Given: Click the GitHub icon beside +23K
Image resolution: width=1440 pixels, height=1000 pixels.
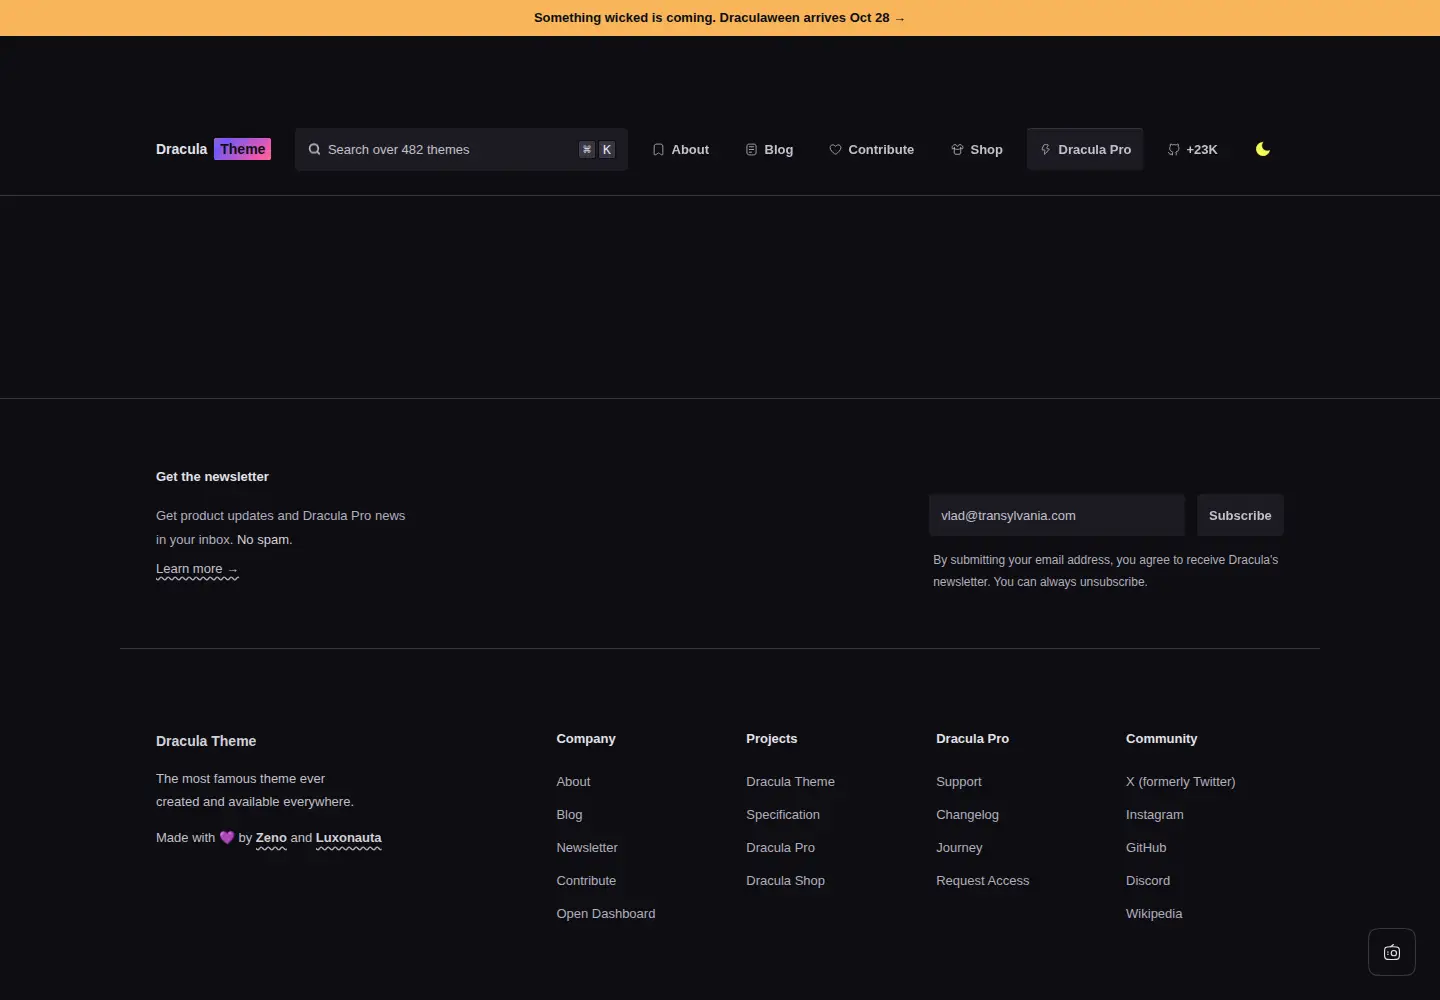Looking at the screenshot, I should coord(1174,150).
